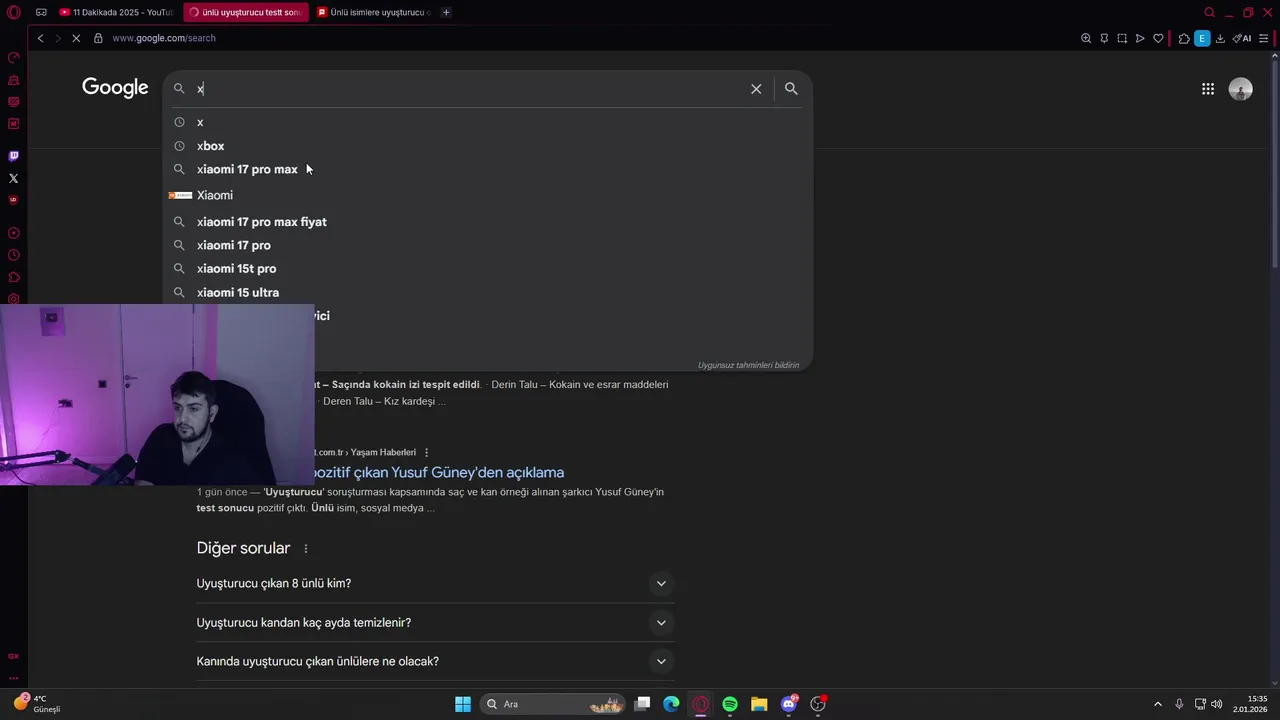
Task: Open the three-dot menu beside Diğer sorular
Action: [x=306, y=549]
